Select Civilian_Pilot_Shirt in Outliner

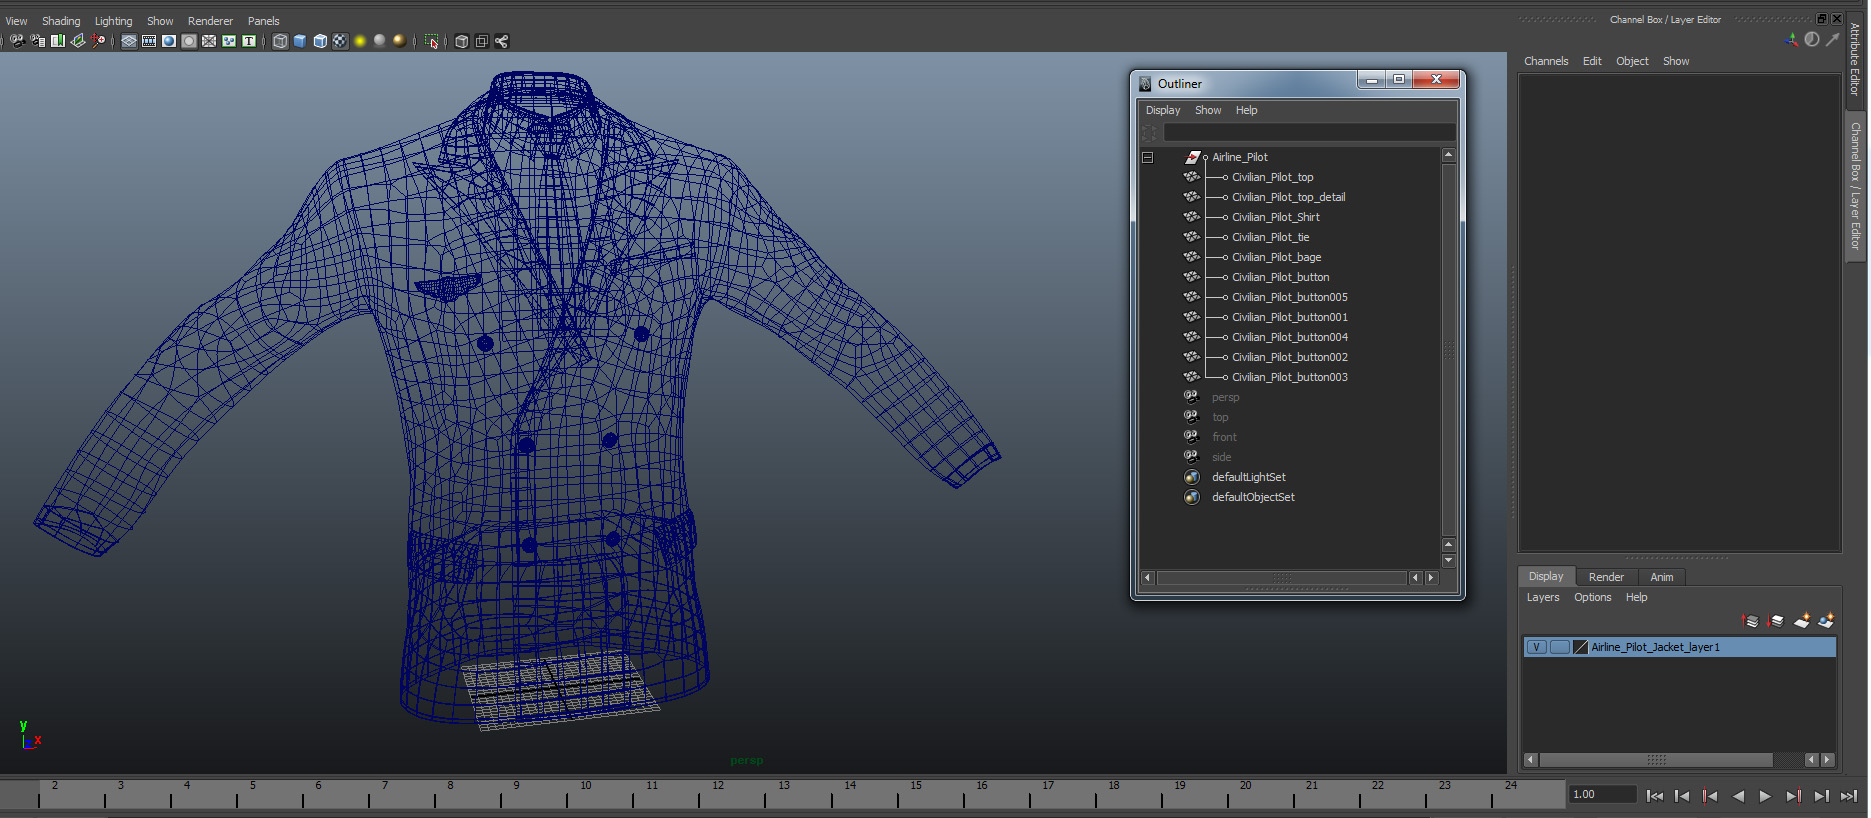(1275, 217)
